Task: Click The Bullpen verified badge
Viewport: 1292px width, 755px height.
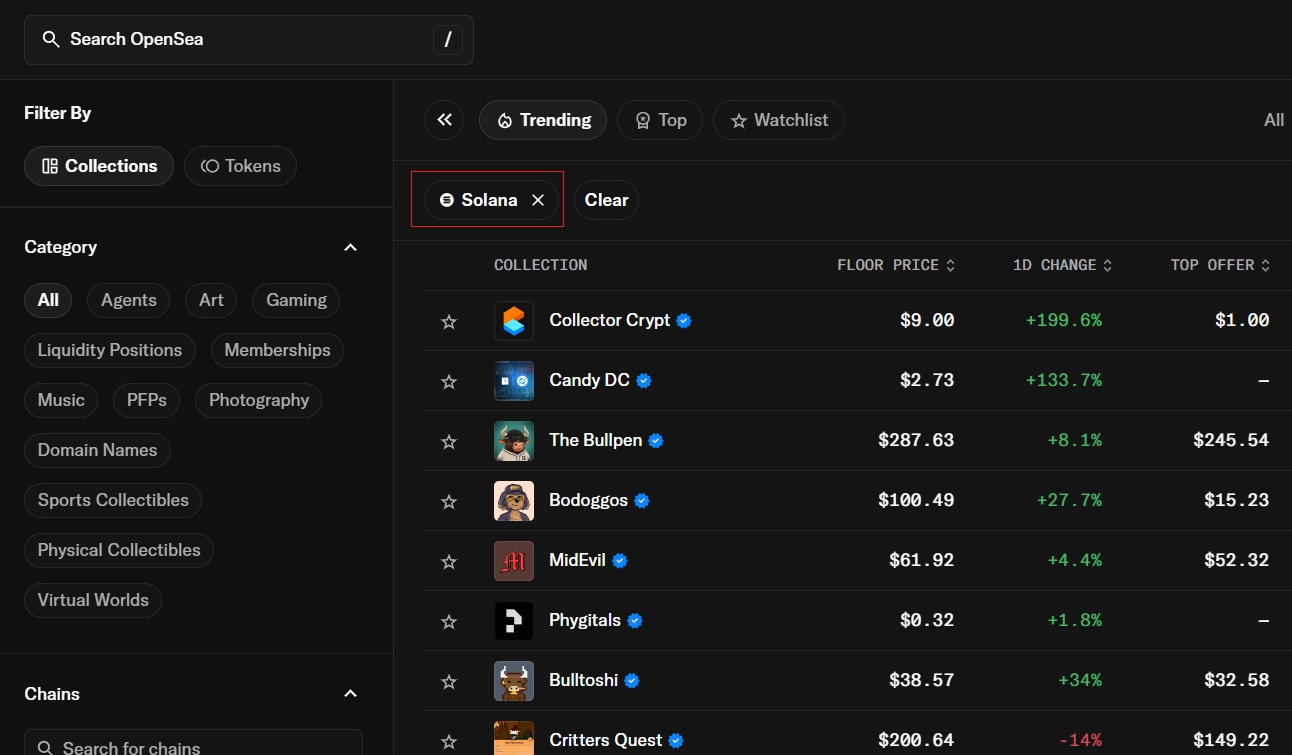Action: coord(656,441)
